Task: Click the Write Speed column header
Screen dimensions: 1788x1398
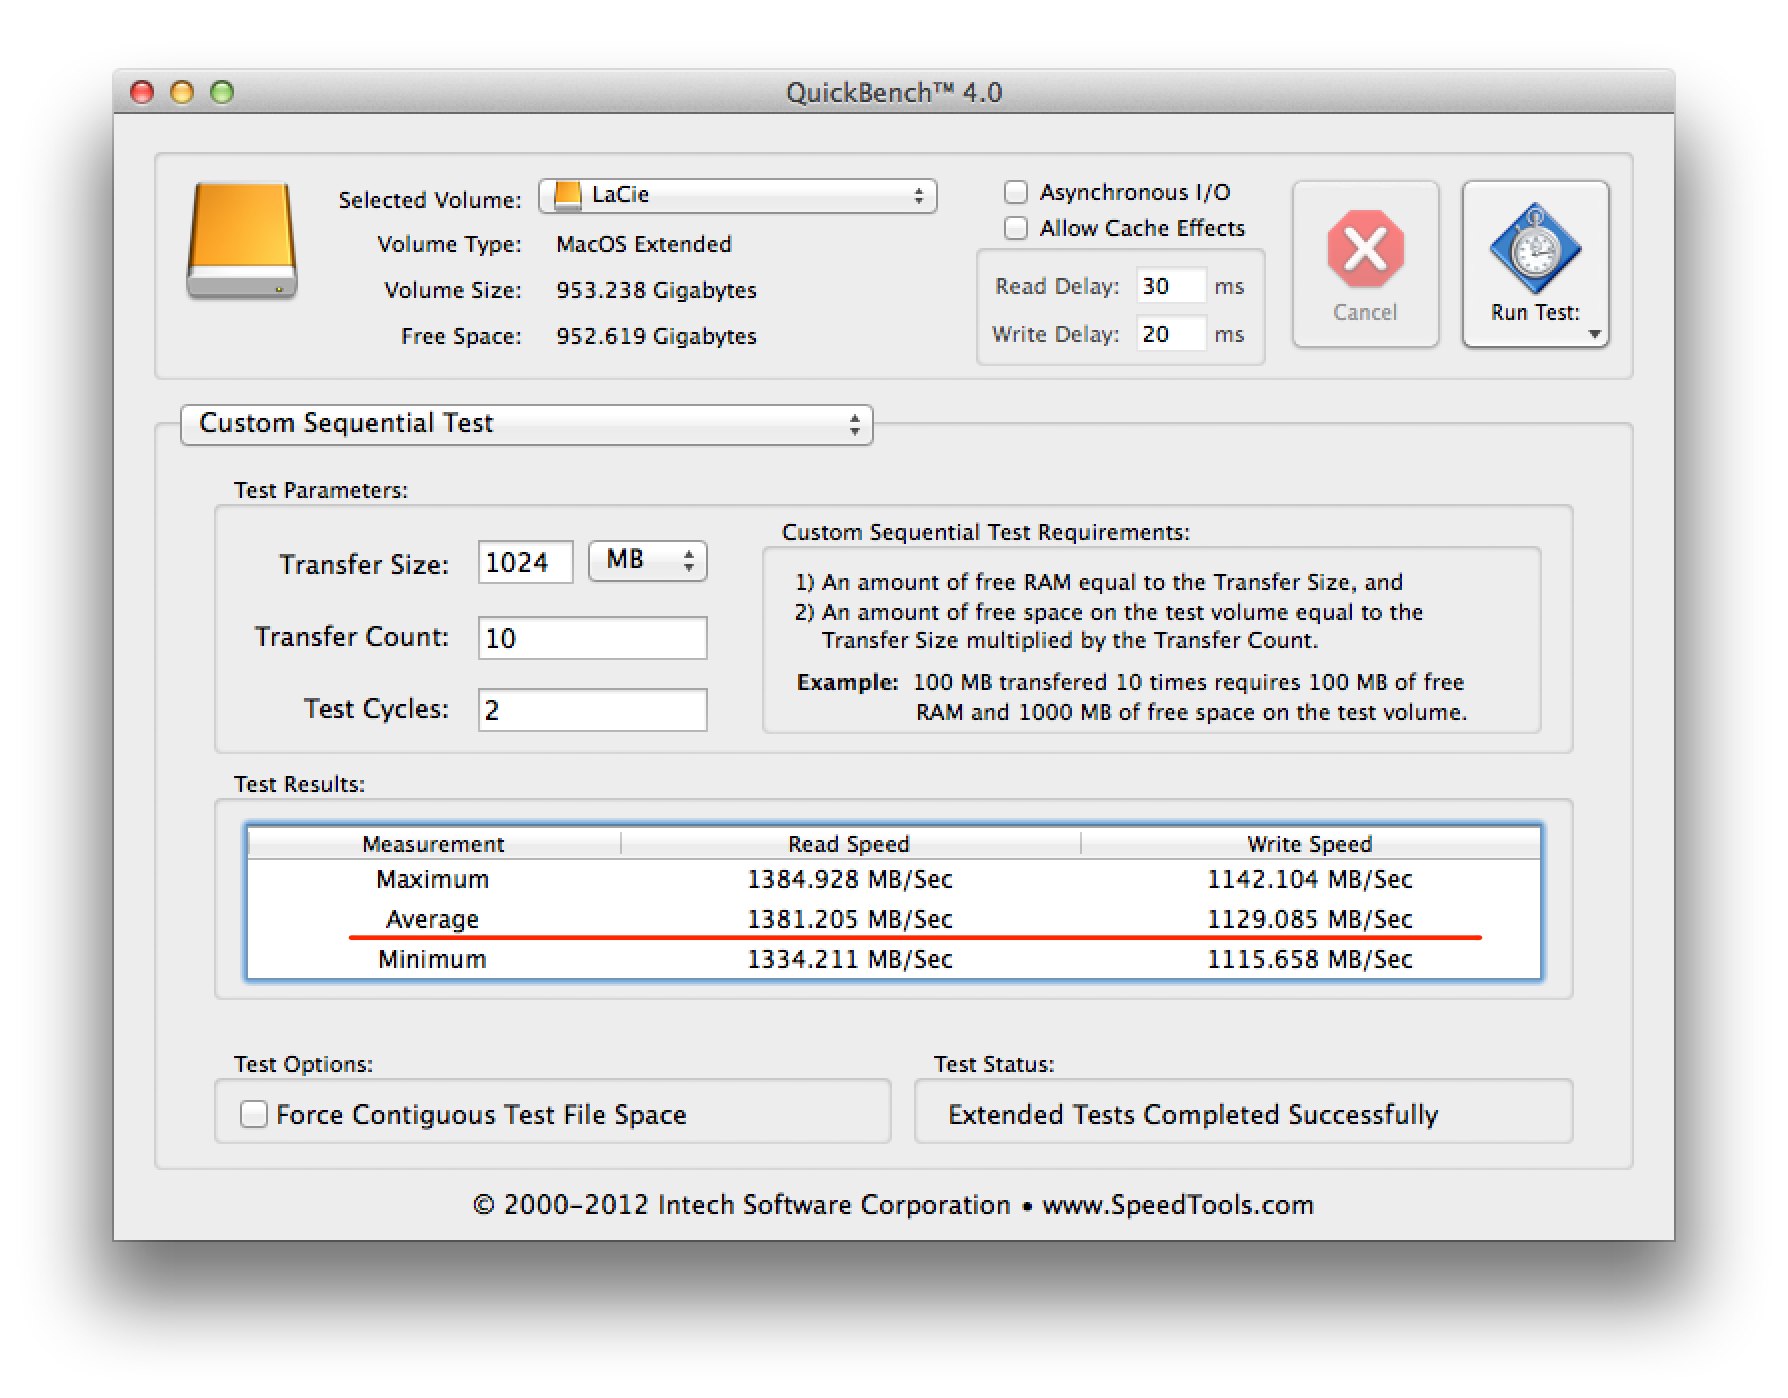Action: (1310, 844)
